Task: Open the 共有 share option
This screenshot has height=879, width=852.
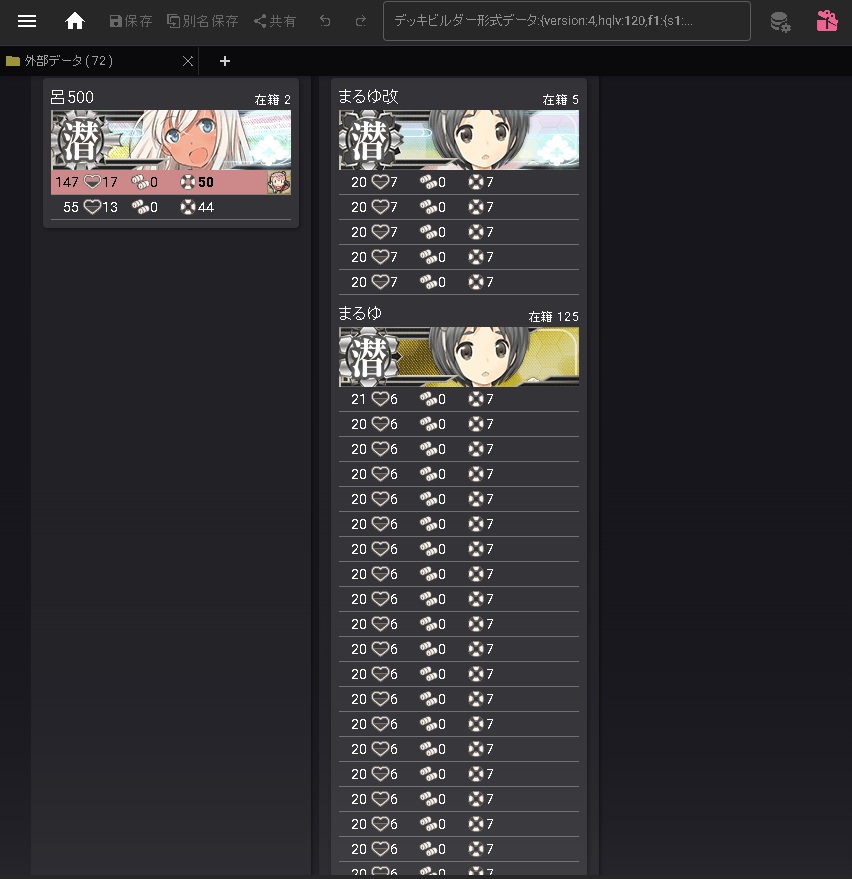Action: point(275,21)
